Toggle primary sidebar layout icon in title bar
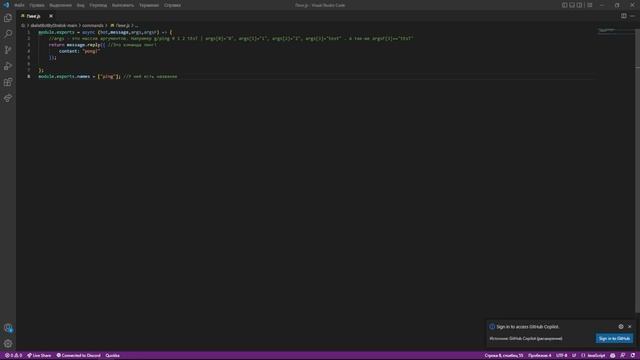Image resolution: width=640 pixels, height=360 pixels. (x=564, y=5)
